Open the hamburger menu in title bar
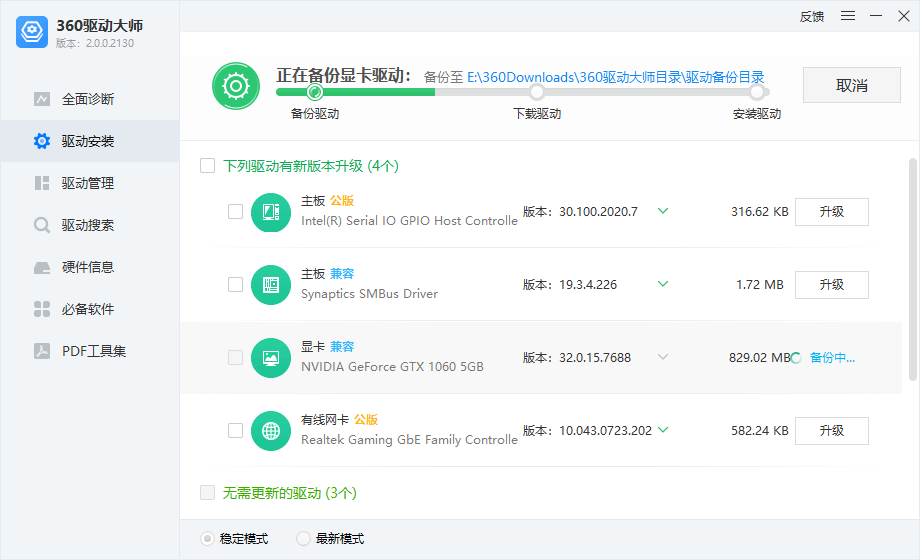This screenshot has width=920, height=560. click(848, 16)
